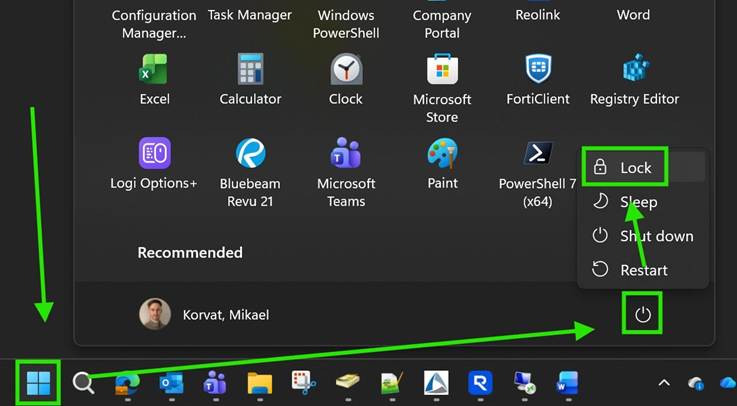Open Bluebeam Revu 21
The image size is (737, 406).
250,172
